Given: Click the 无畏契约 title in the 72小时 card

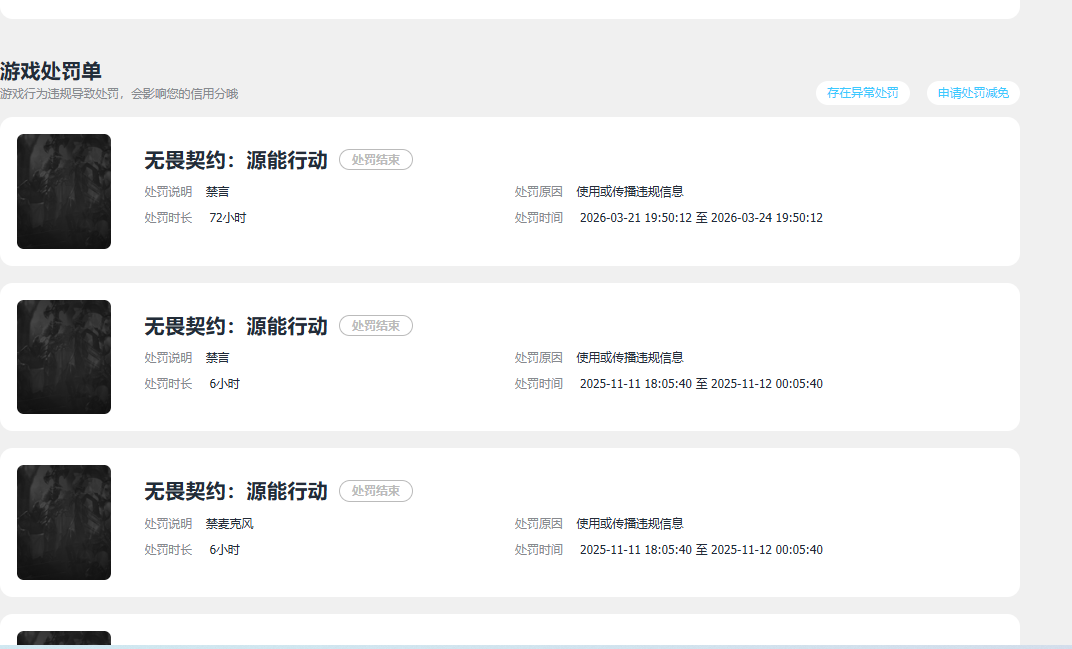Looking at the screenshot, I should coord(236,160).
